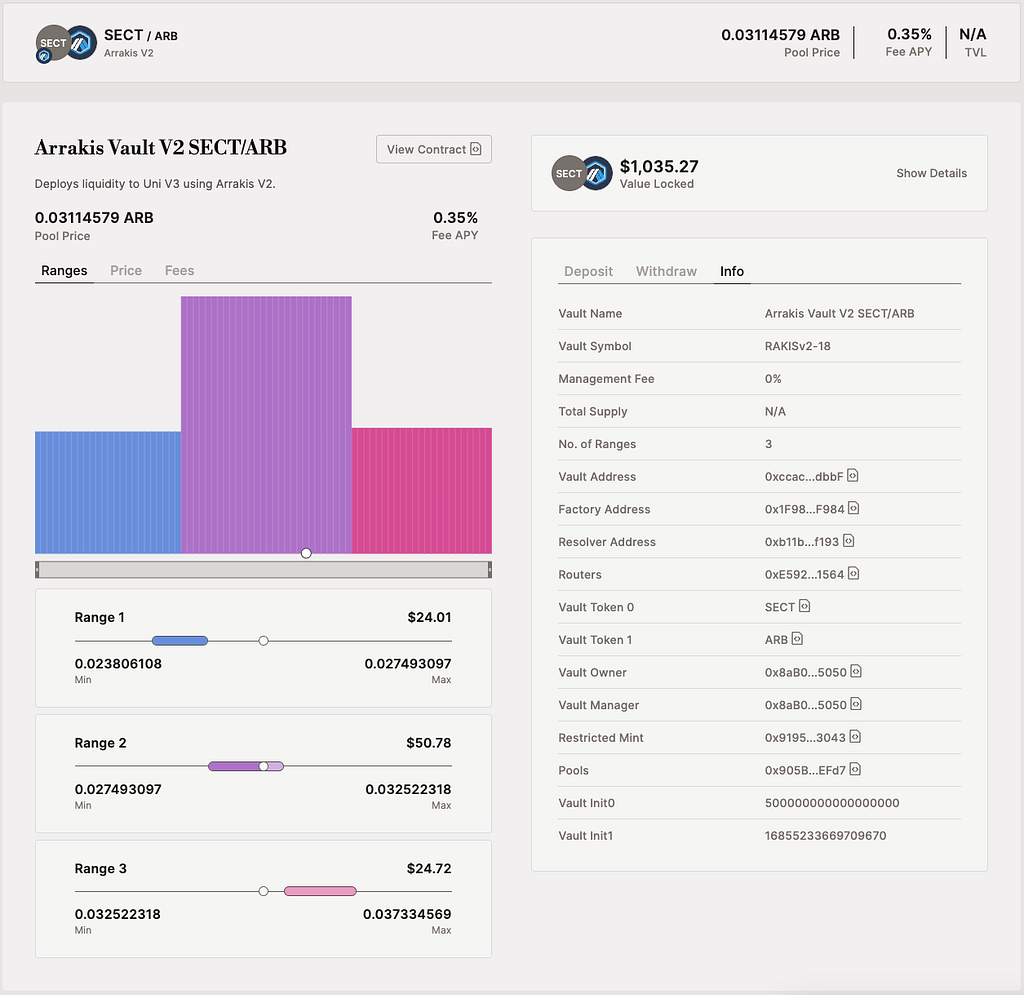Click the 0x1F98...F984 factory address
This screenshot has height=995, width=1024.
click(x=805, y=509)
